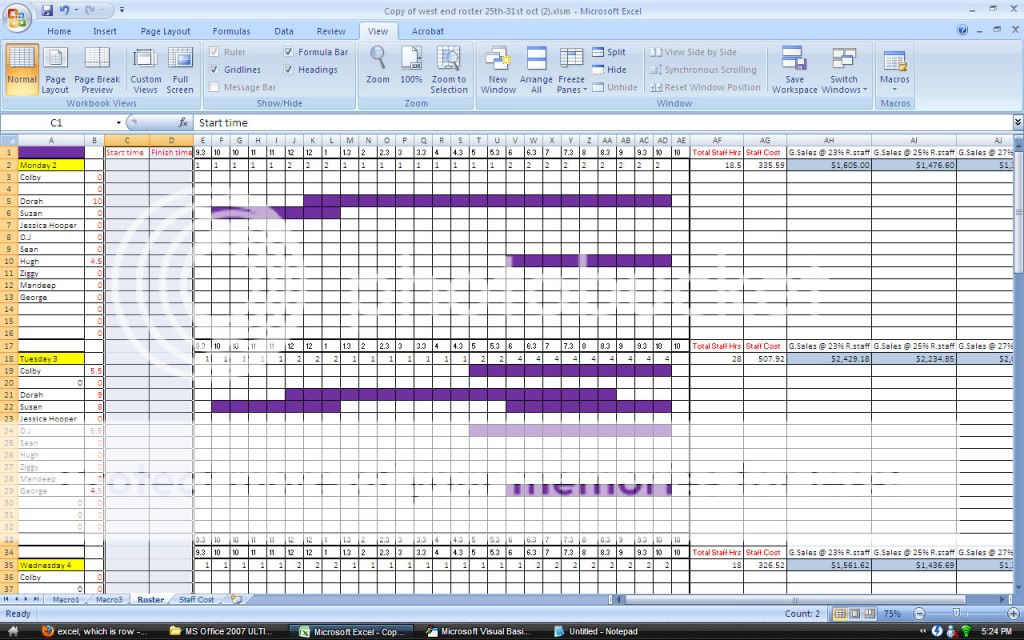
Task: Disable the Headings checkbox
Action: 293,68
